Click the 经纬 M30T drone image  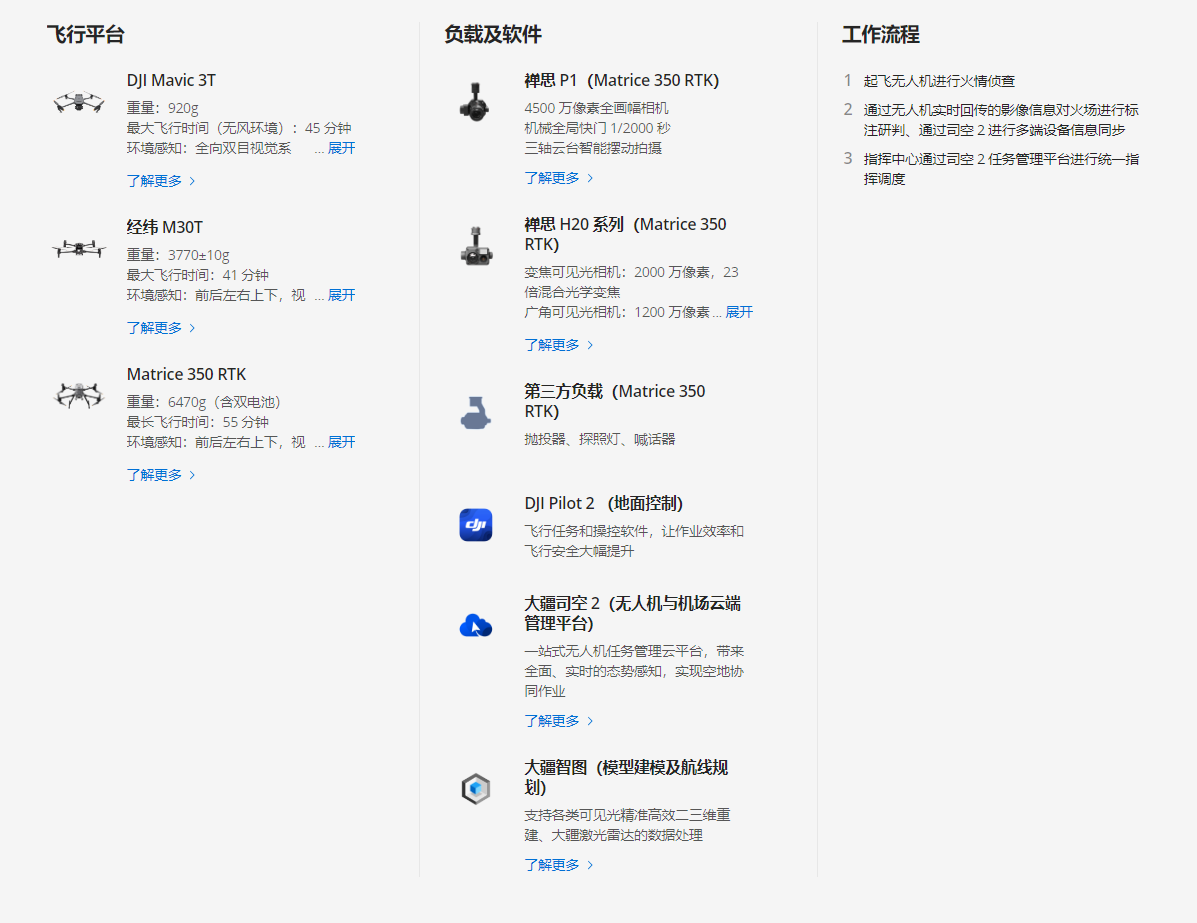pos(79,248)
